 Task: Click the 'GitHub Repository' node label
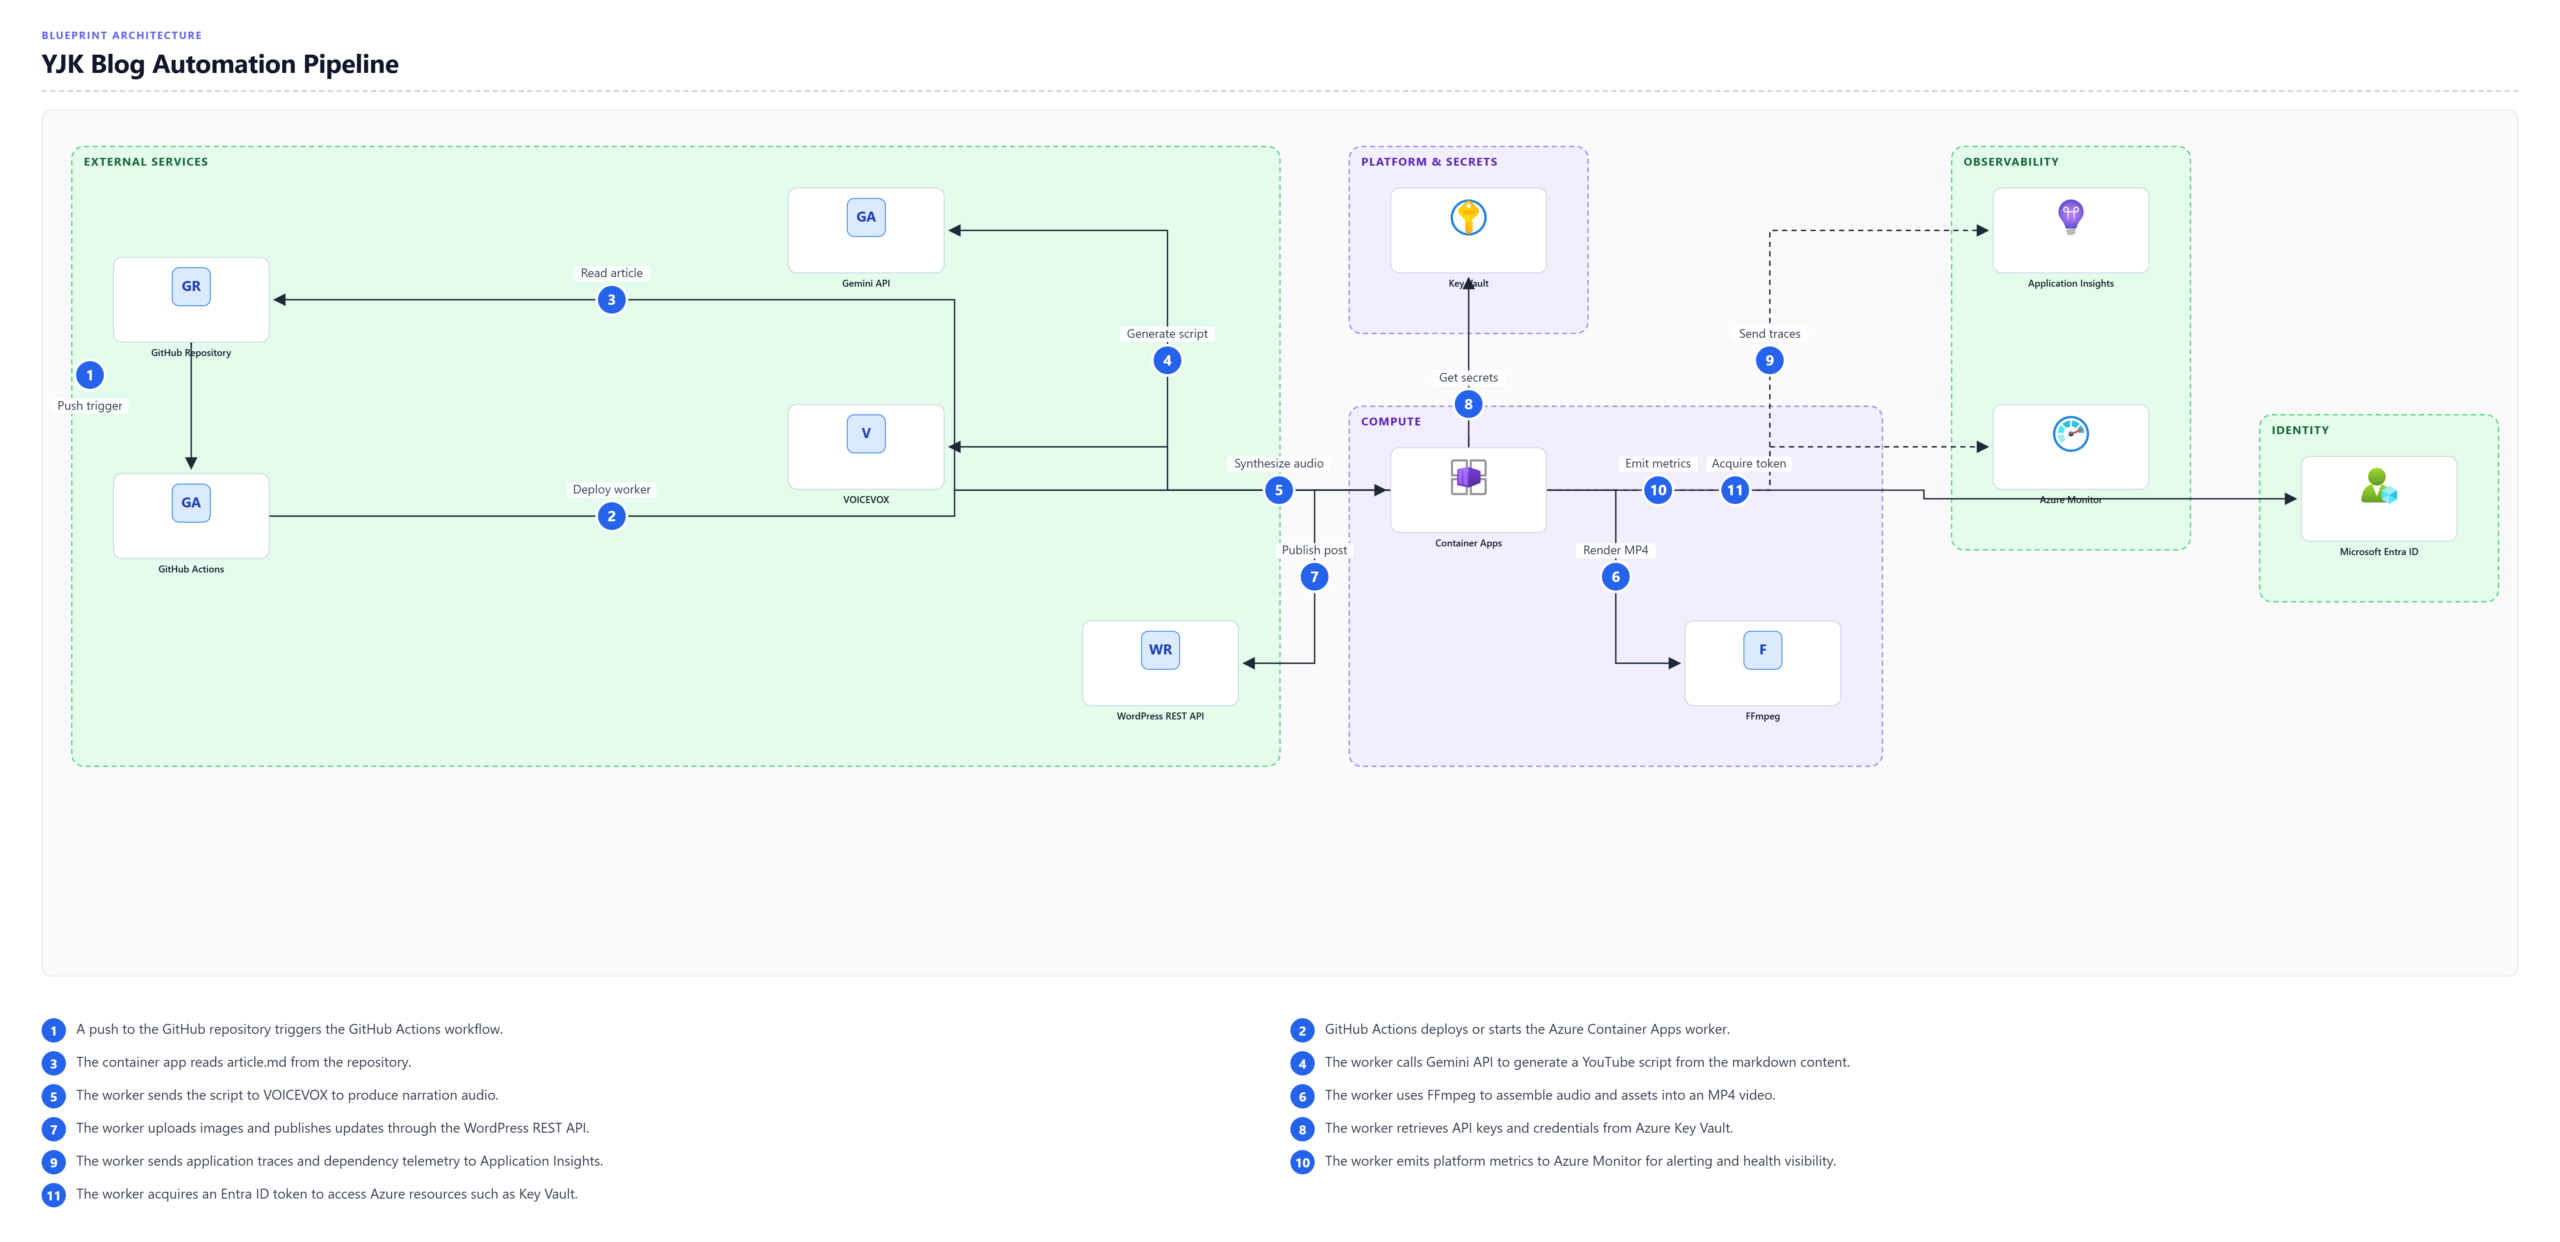coord(191,353)
